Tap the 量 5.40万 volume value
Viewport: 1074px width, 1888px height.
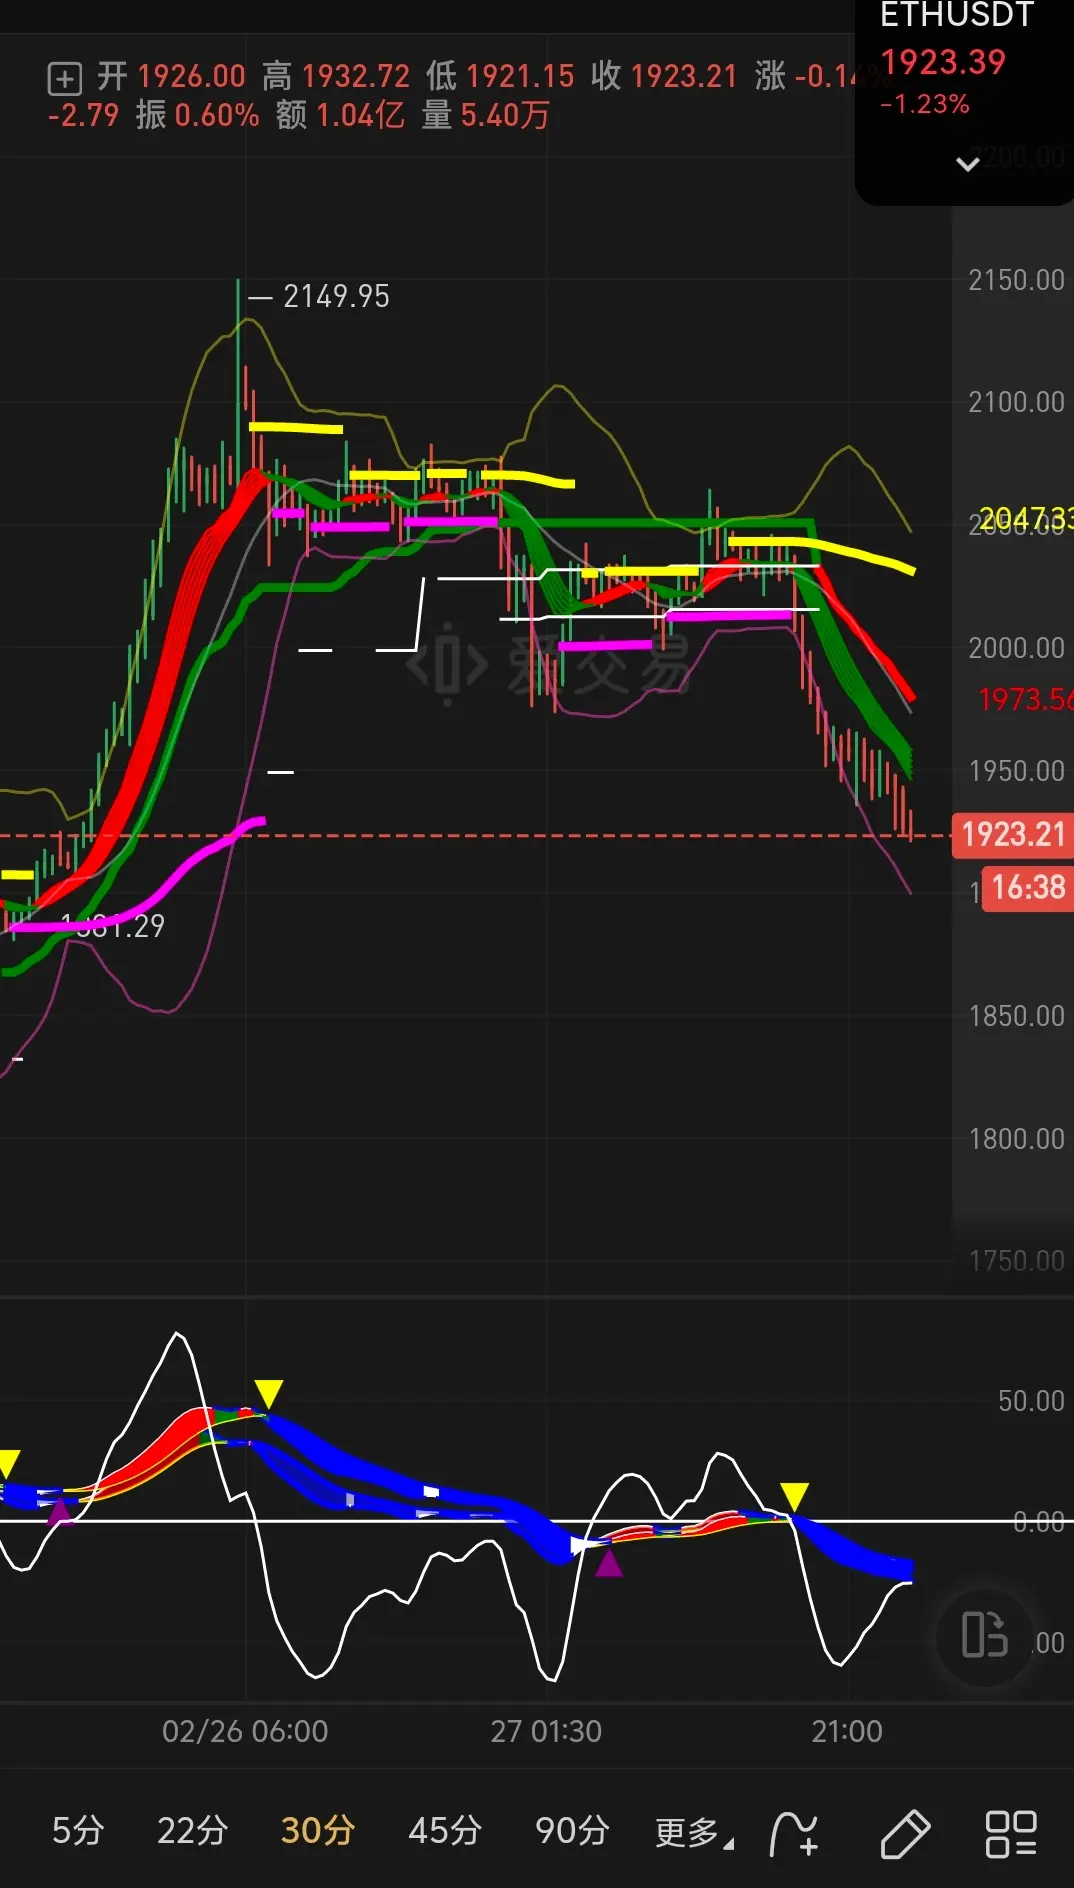point(486,116)
